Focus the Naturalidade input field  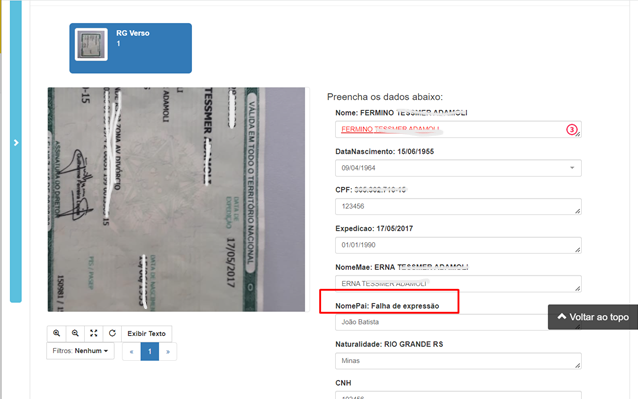458,361
